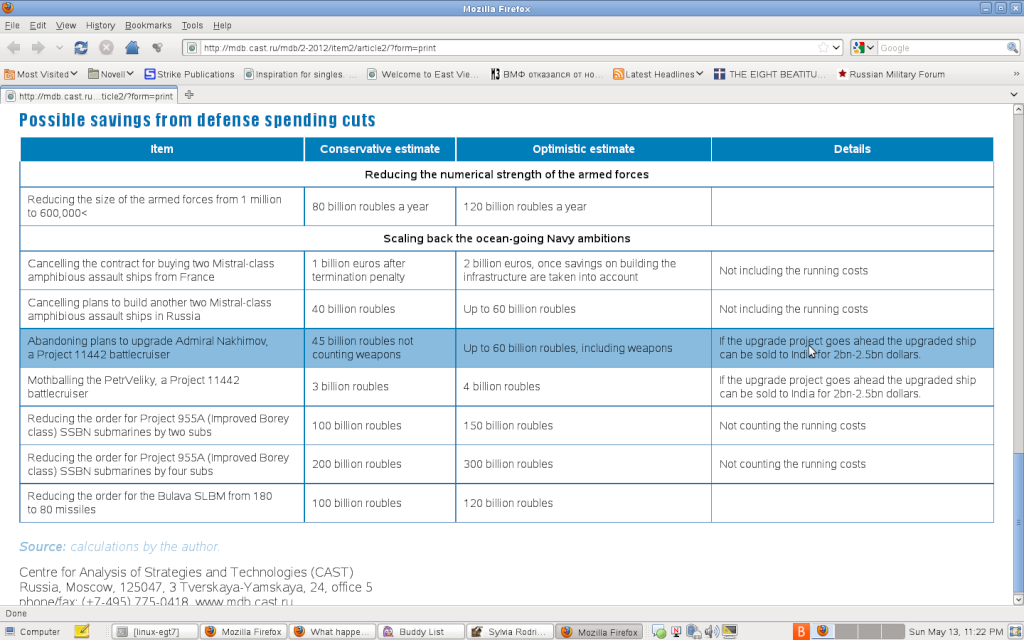The width and height of the screenshot is (1024, 640).
Task: Click the Google search input field
Action: pyautogui.click(x=941, y=48)
